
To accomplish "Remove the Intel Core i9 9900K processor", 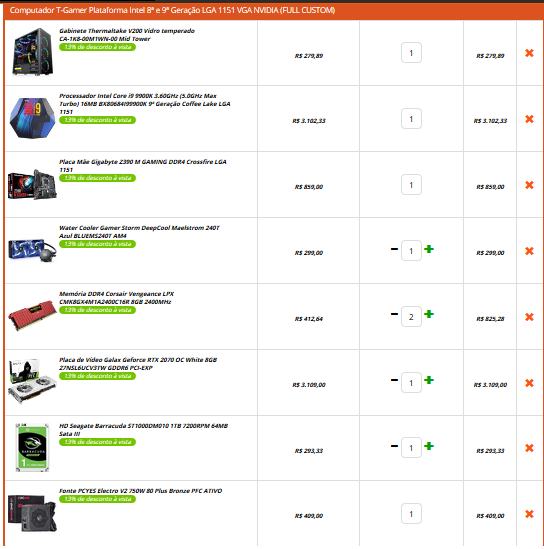I will [529, 119].
